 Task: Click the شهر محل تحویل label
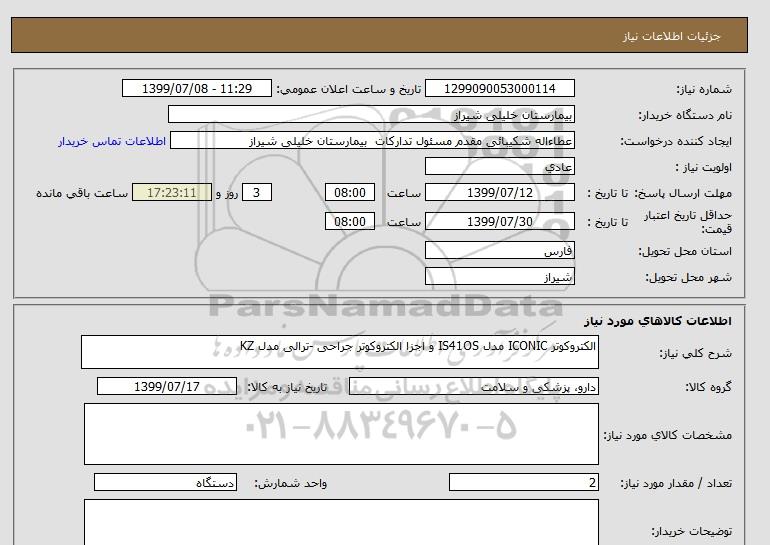688,277
